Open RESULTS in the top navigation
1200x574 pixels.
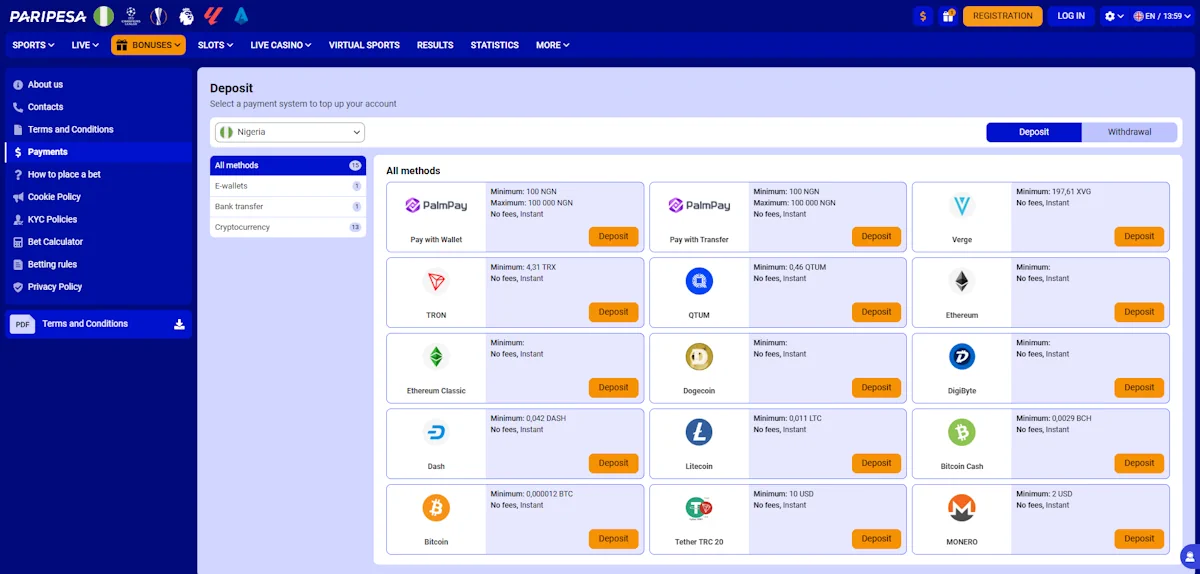tap(435, 45)
